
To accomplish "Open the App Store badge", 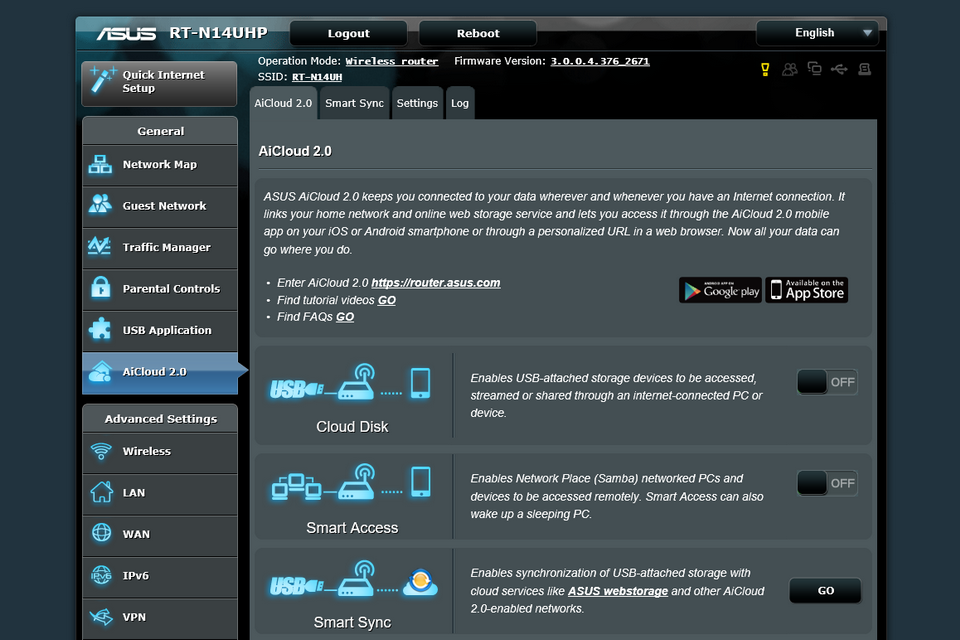I will 807,290.
